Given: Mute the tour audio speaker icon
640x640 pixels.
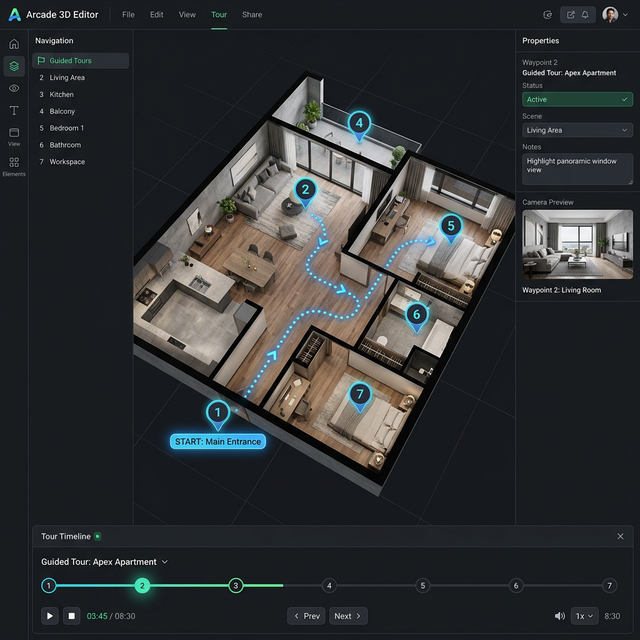Looking at the screenshot, I should point(559,616).
